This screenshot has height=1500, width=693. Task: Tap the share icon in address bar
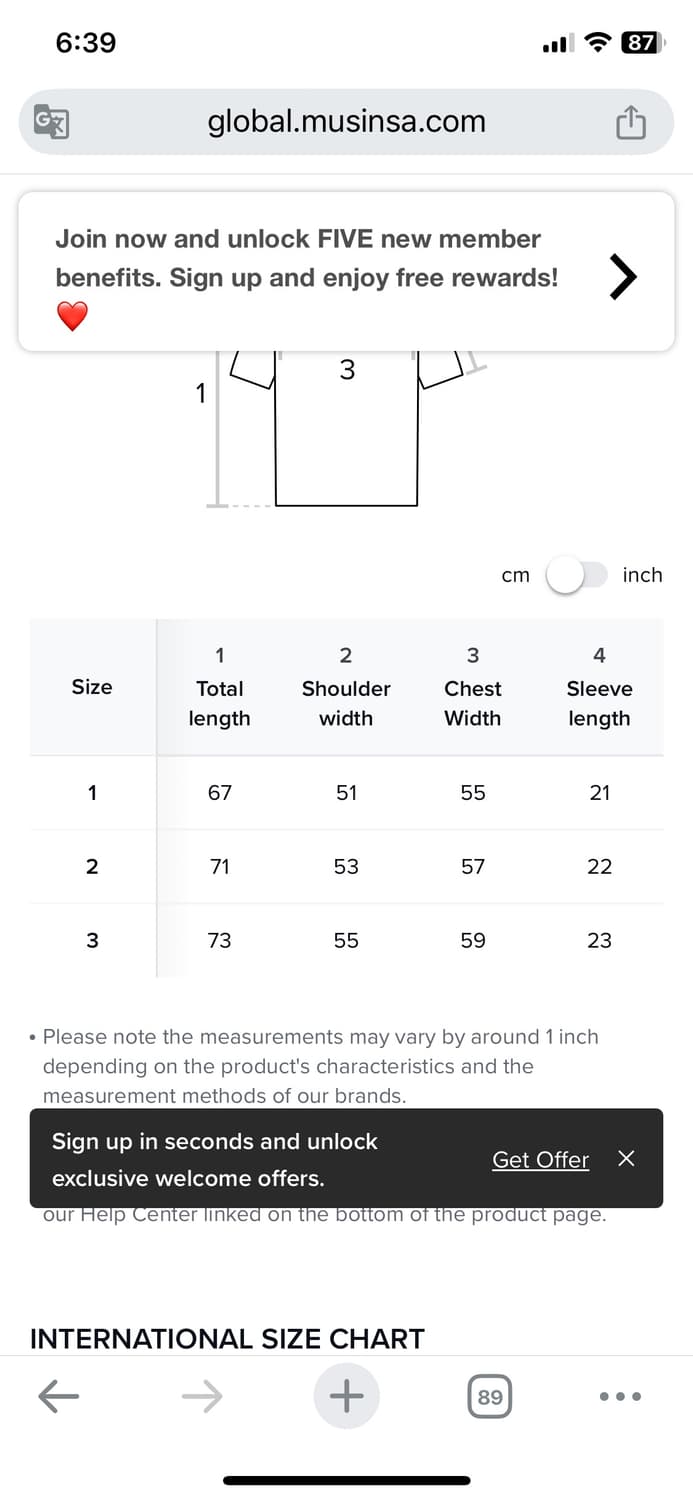point(630,123)
